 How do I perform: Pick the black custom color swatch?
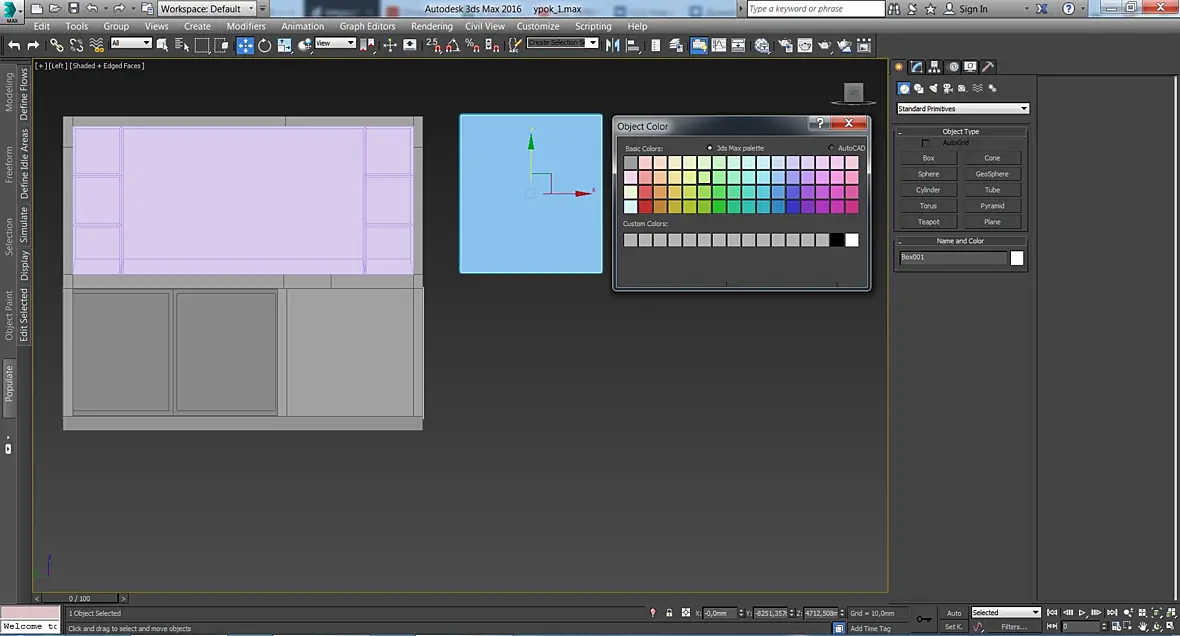click(837, 240)
